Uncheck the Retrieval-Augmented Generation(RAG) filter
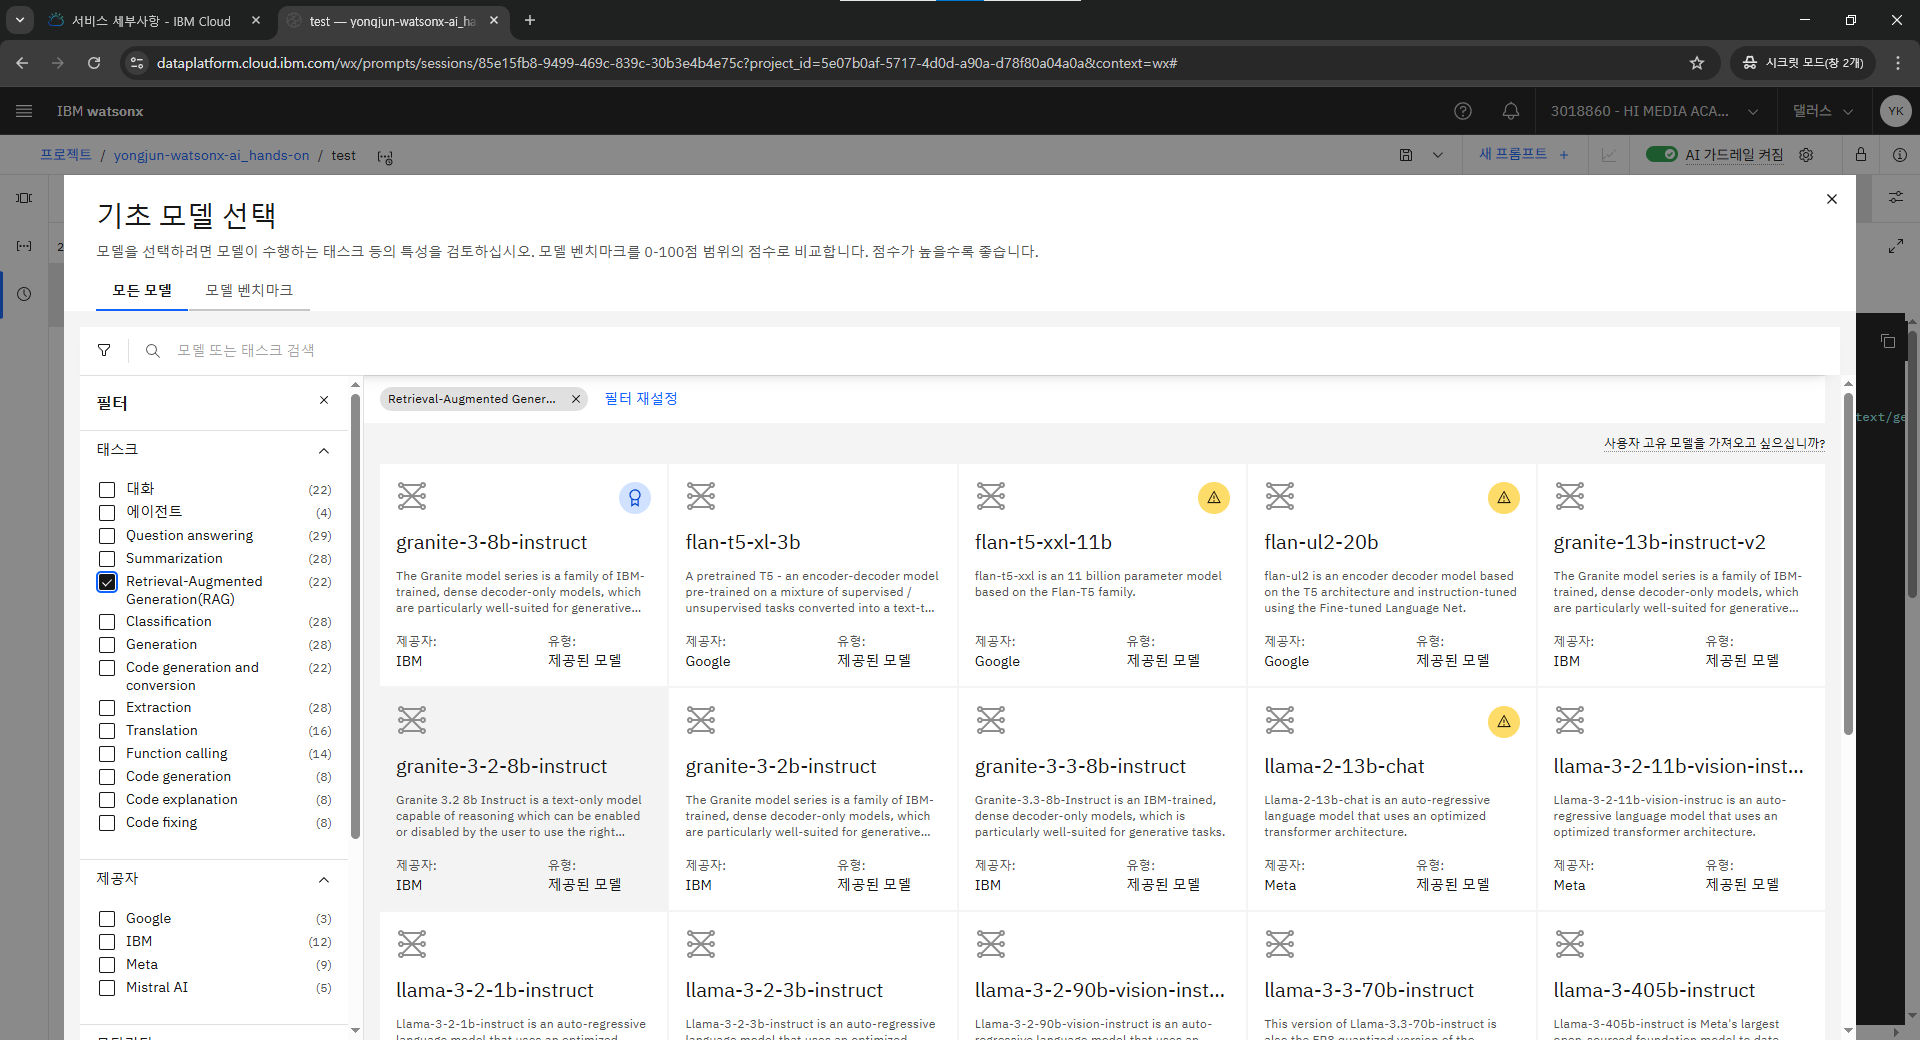 (x=107, y=582)
